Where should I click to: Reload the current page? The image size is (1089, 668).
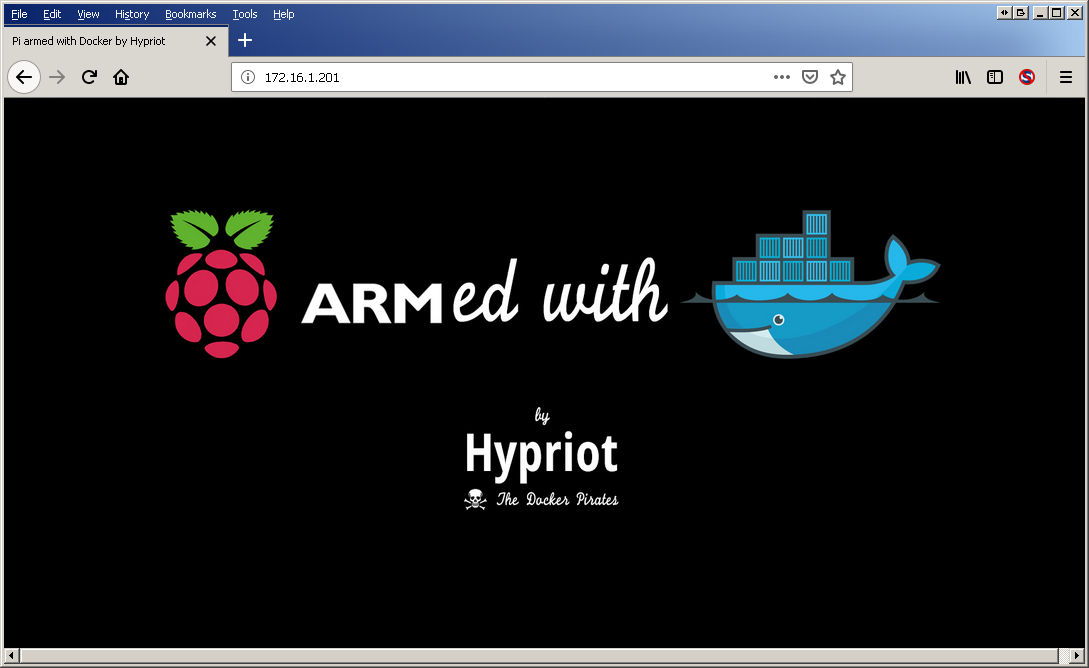89,77
